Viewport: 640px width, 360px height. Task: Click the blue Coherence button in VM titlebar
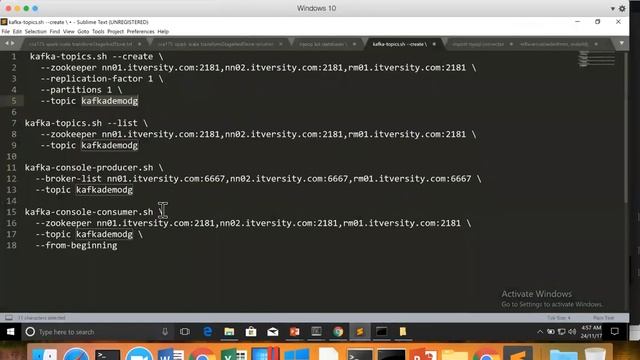[x=35, y=8]
